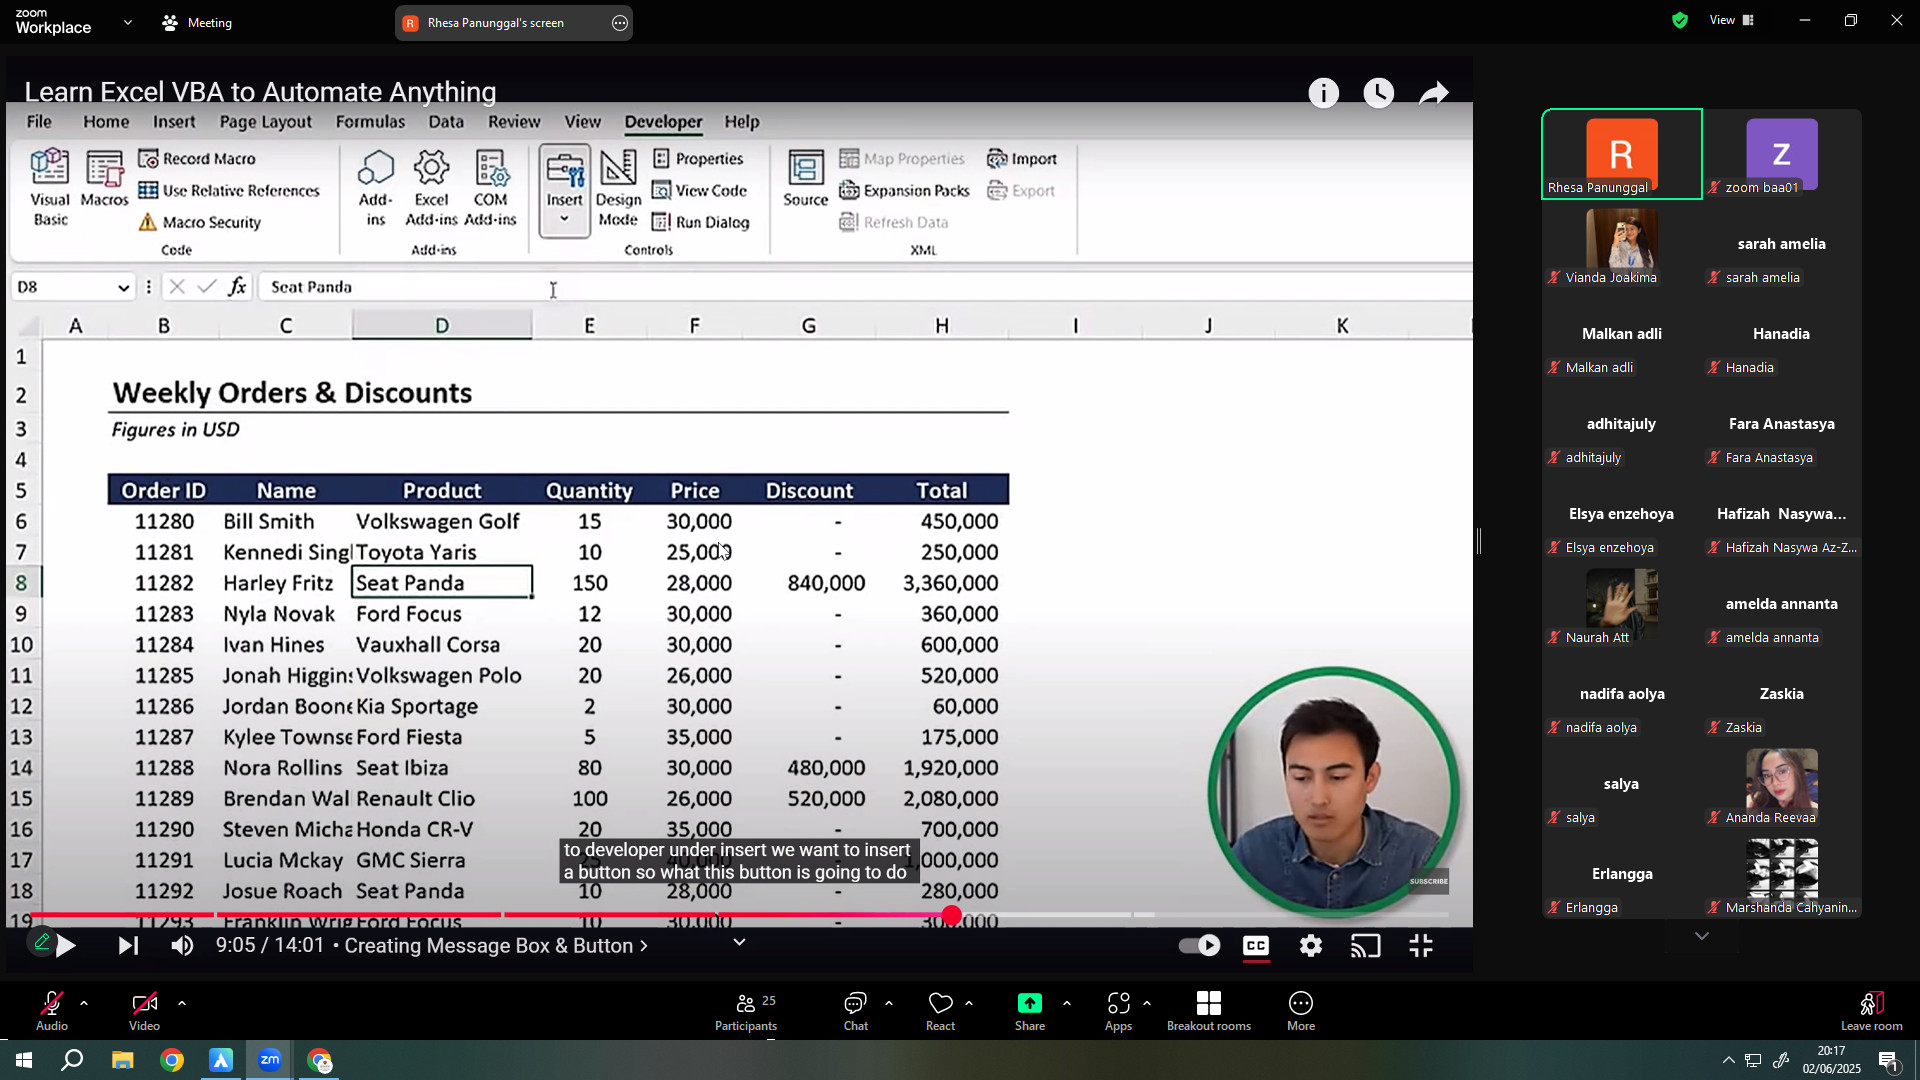
Task: Cast video to a device
Action: click(x=1366, y=946)
